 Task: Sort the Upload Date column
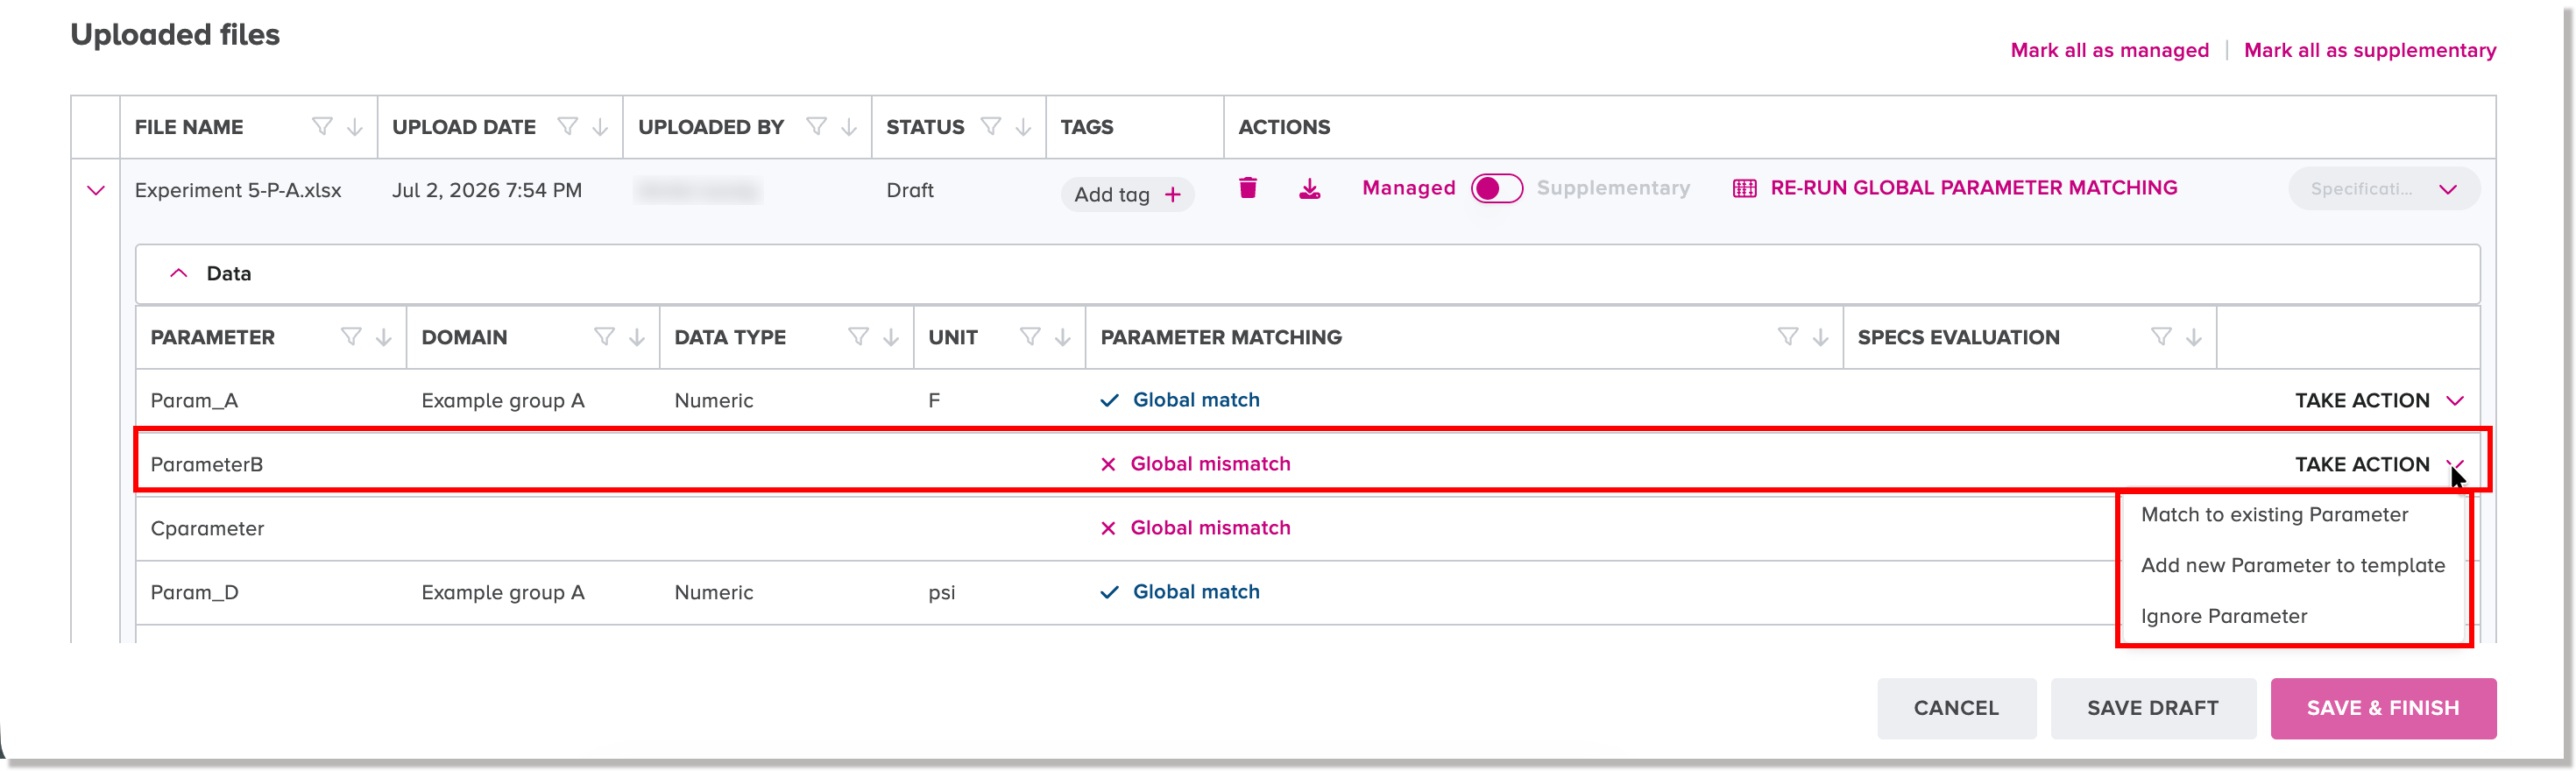point(600,127)
